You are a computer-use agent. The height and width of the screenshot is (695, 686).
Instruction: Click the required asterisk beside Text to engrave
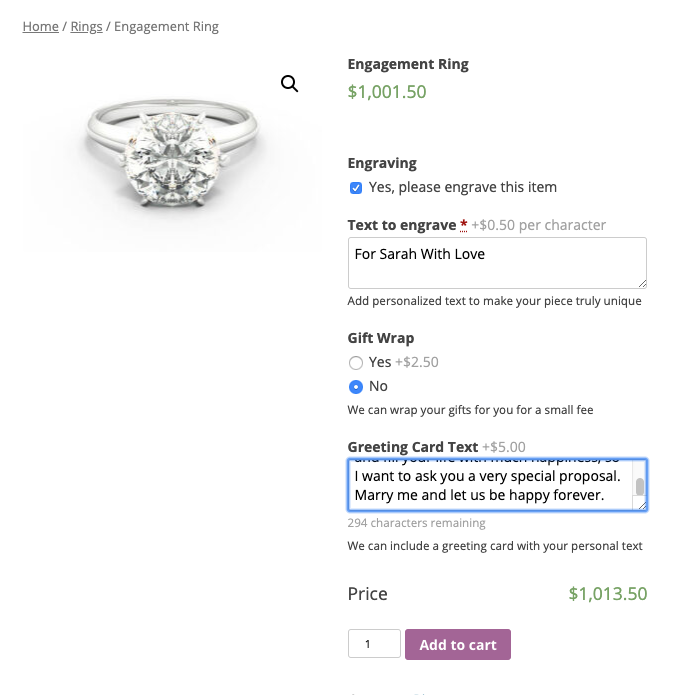(x=464, y=225)
